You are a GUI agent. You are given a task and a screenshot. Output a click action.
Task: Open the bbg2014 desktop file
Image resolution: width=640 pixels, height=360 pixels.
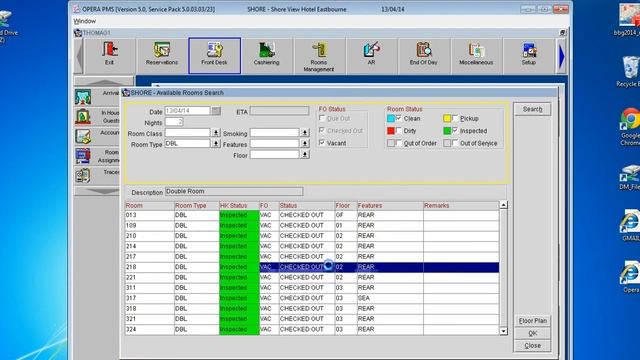(x=628, y=20)
